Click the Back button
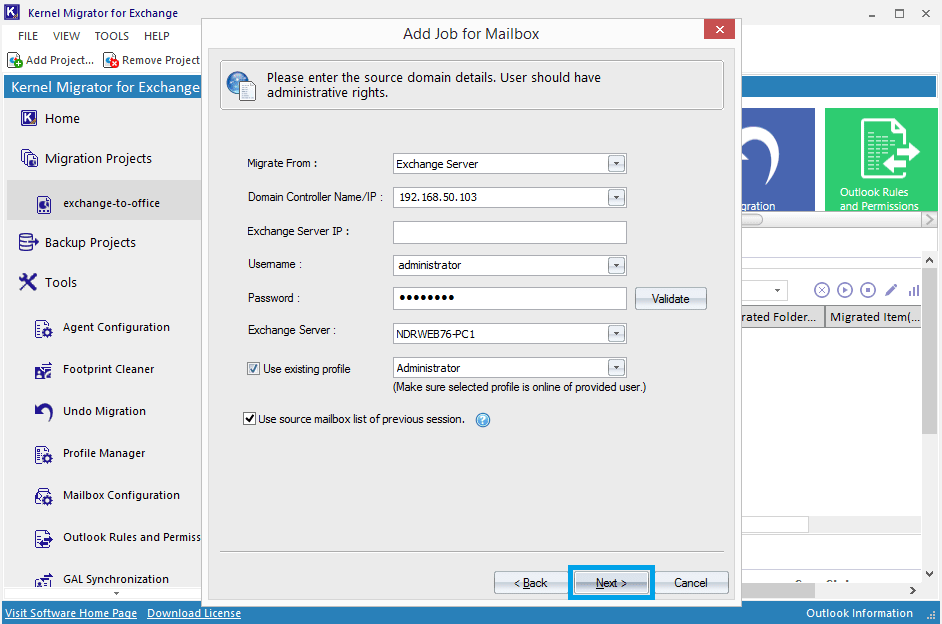The width and height of the screenshot is (942, 624). (530, 583)
